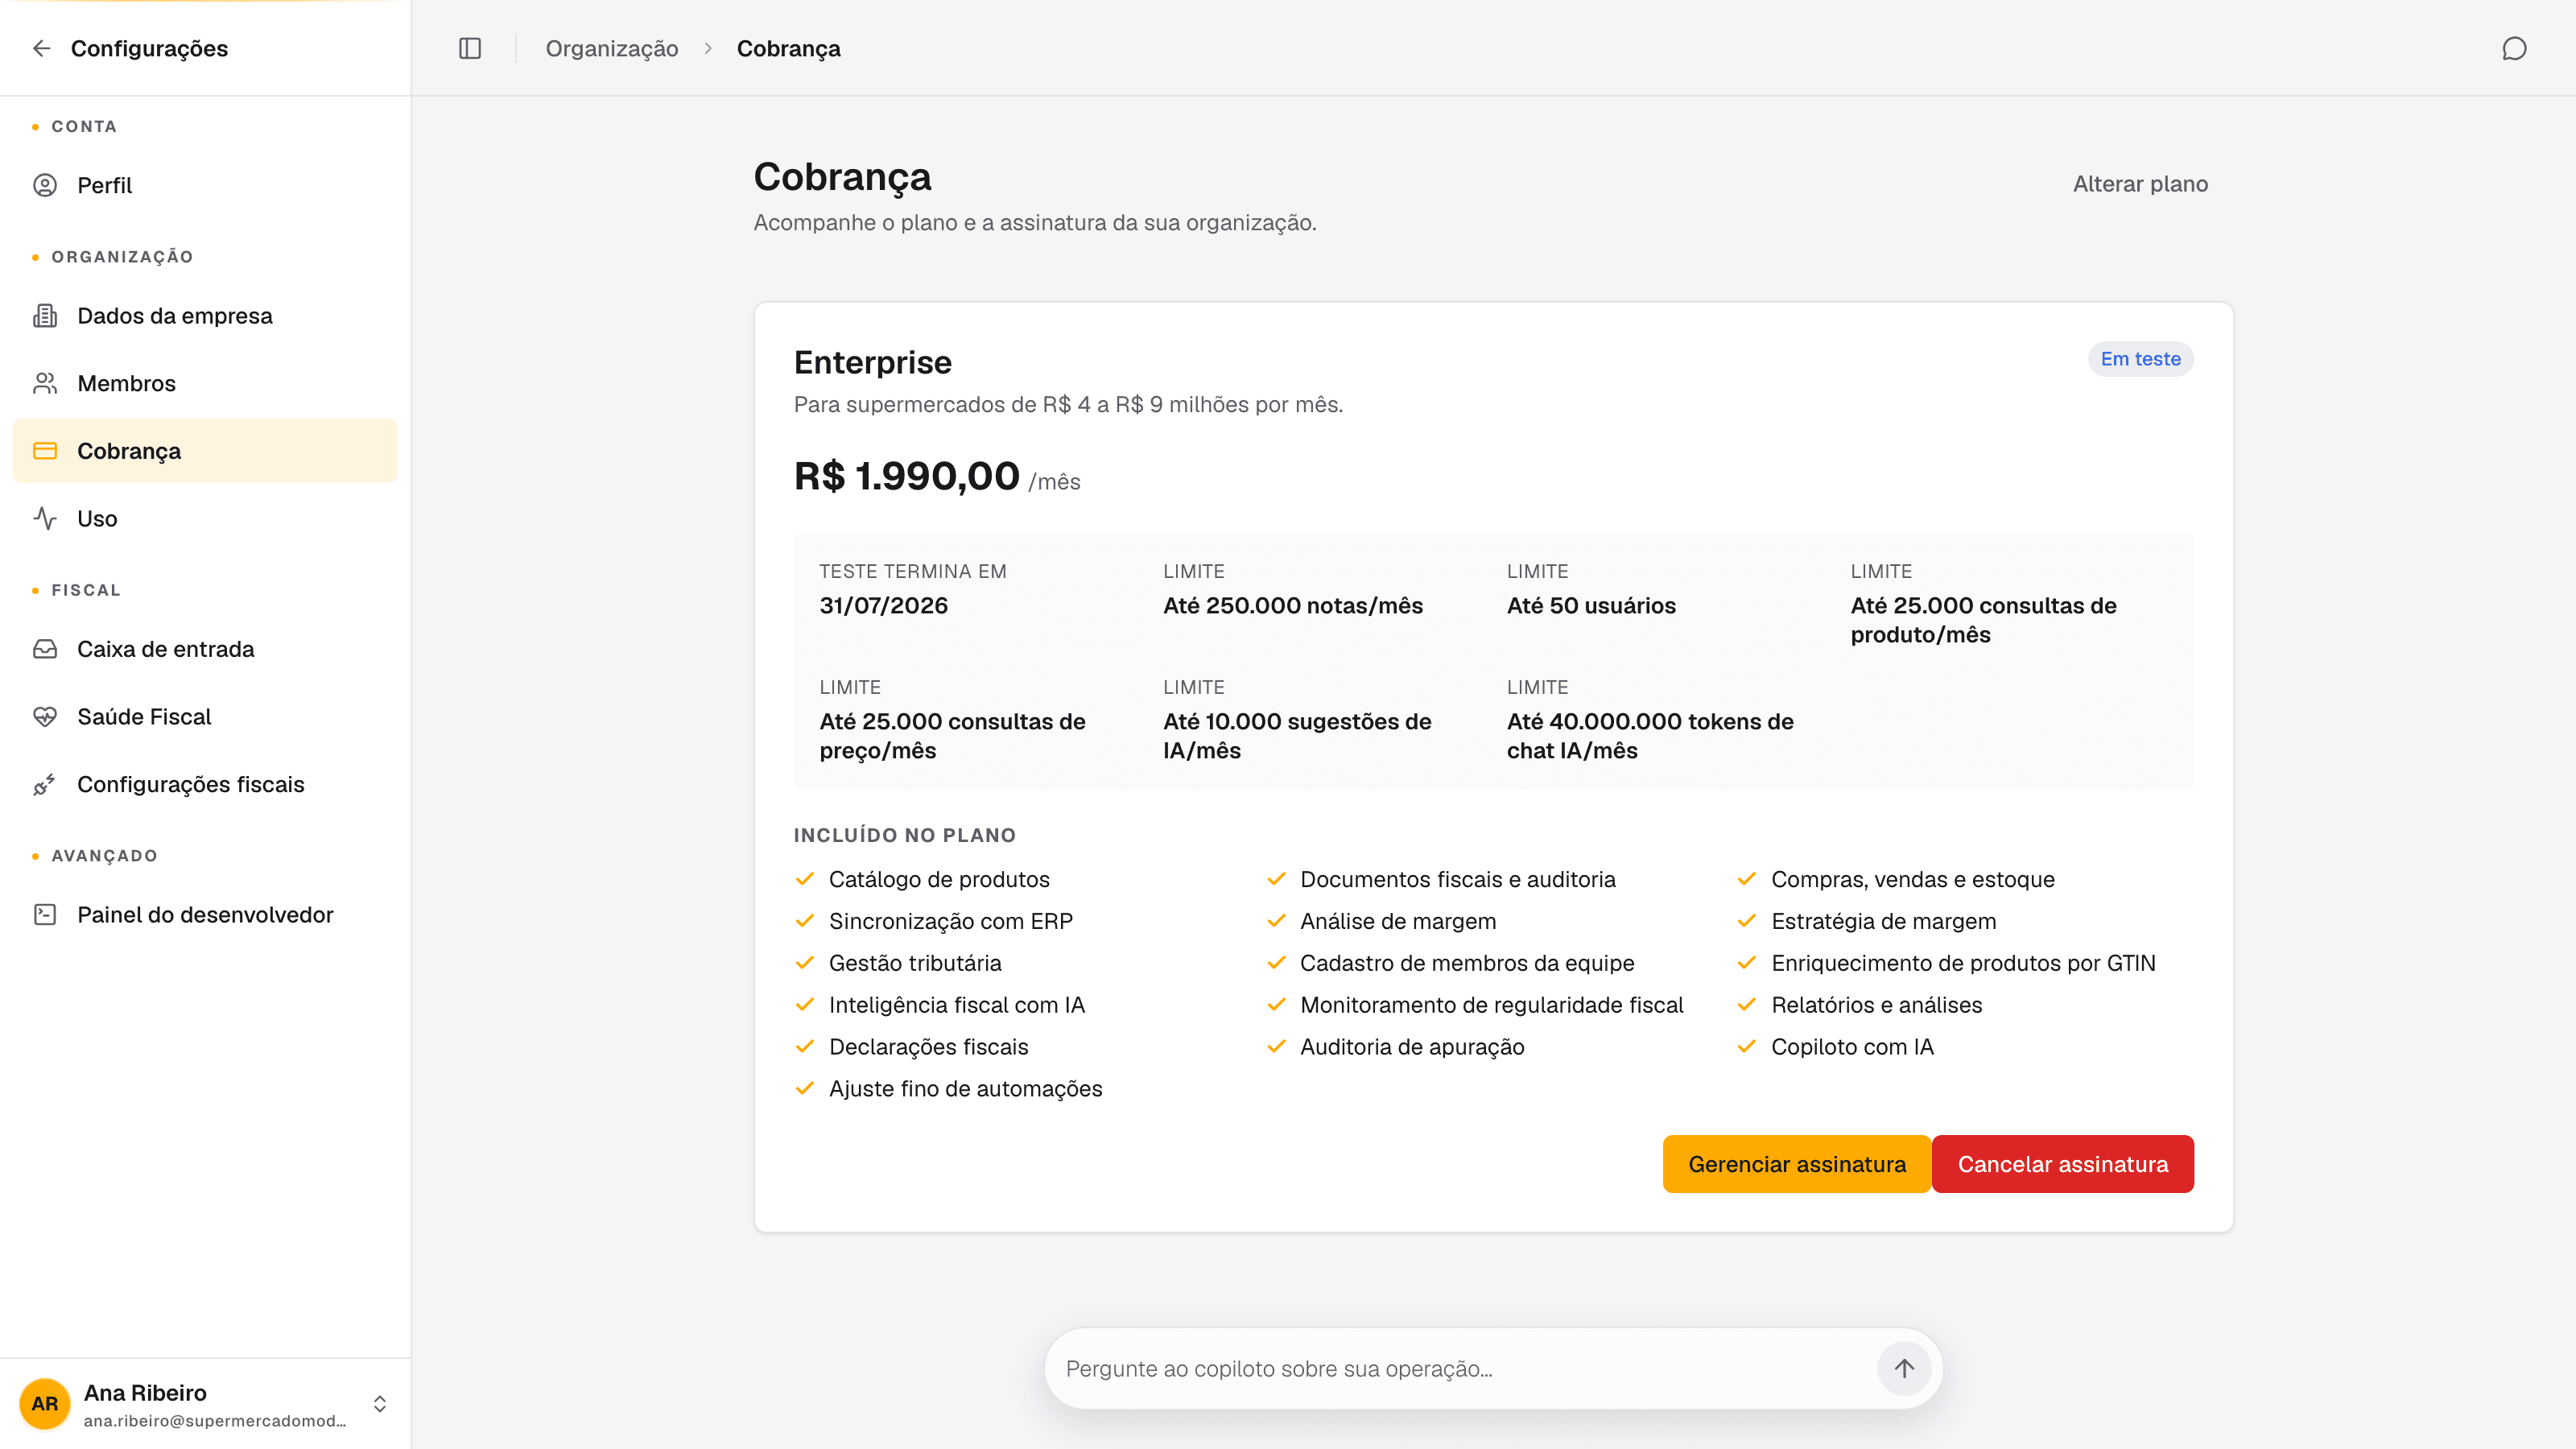Screen dimensions: 2576x1449
Task: Click Até 250.000 notas/mês limit
Action: pyautogui.click(x=1293, y=605)
